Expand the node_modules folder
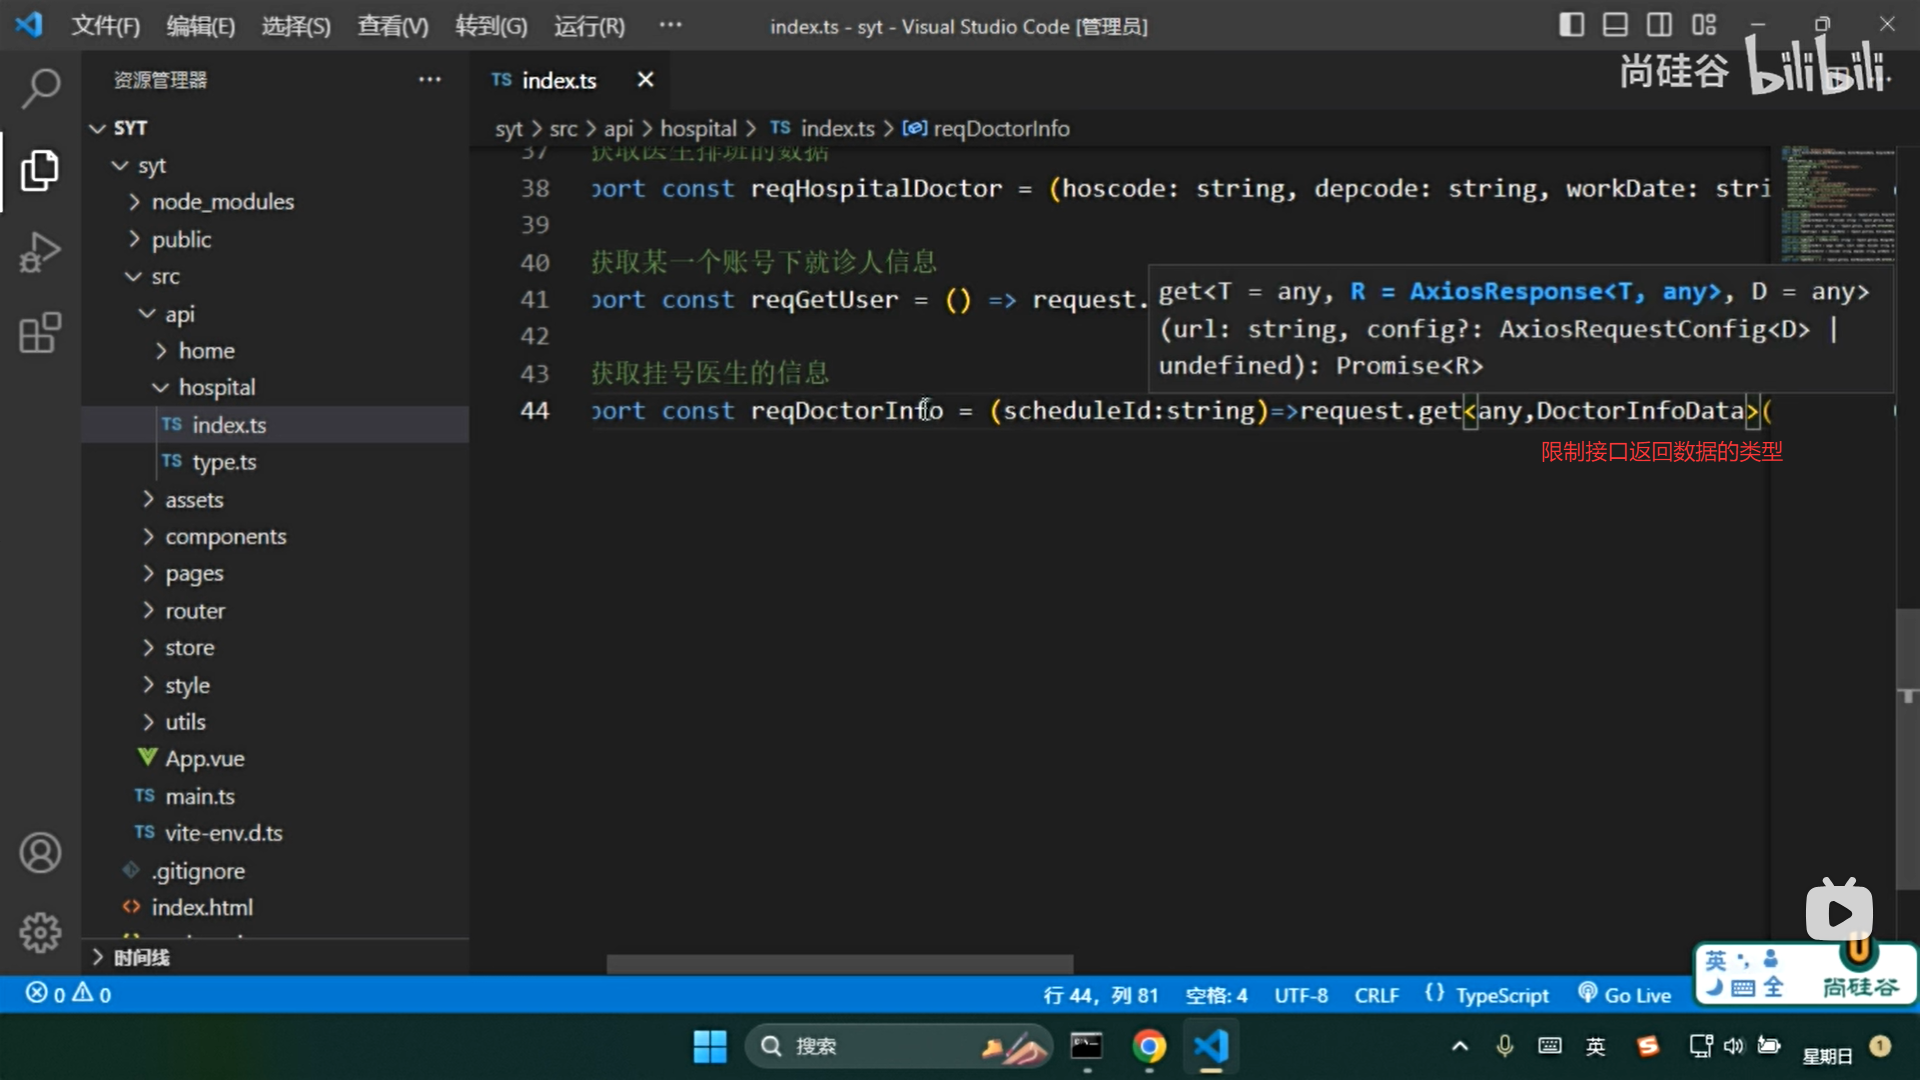 222,202
